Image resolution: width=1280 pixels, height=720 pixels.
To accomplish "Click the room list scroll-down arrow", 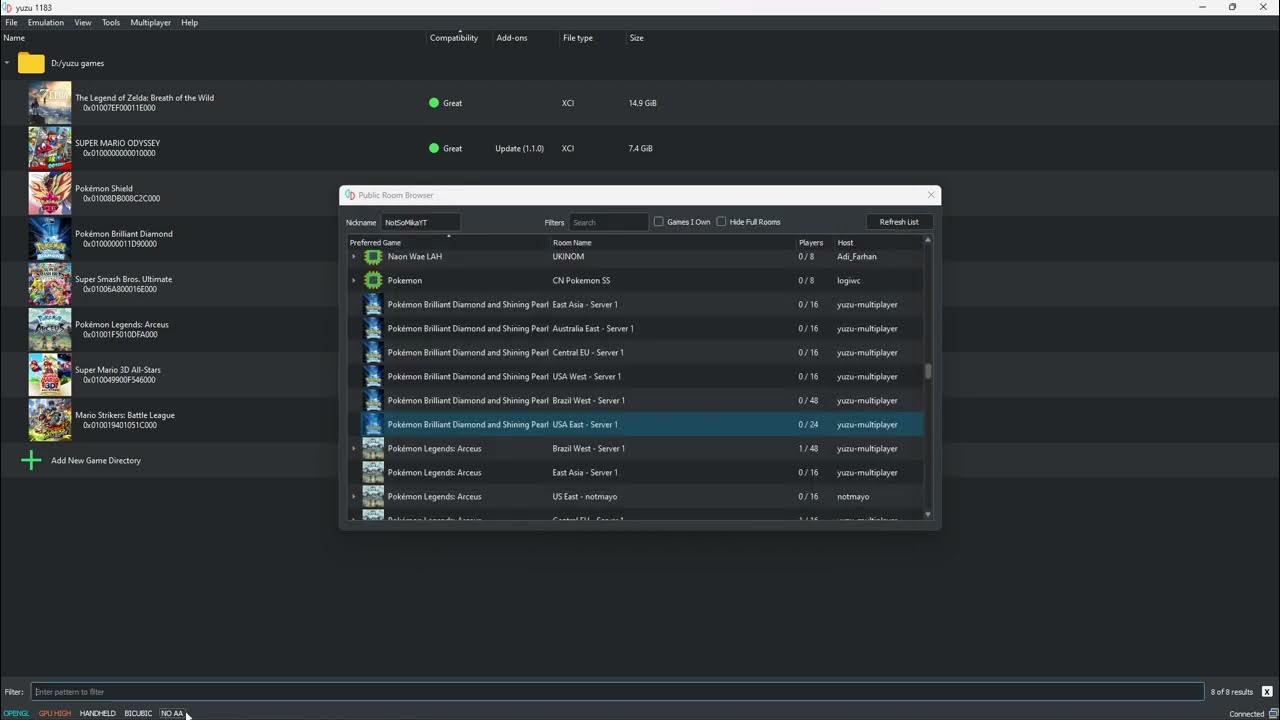I will click(x=928, y=514).
